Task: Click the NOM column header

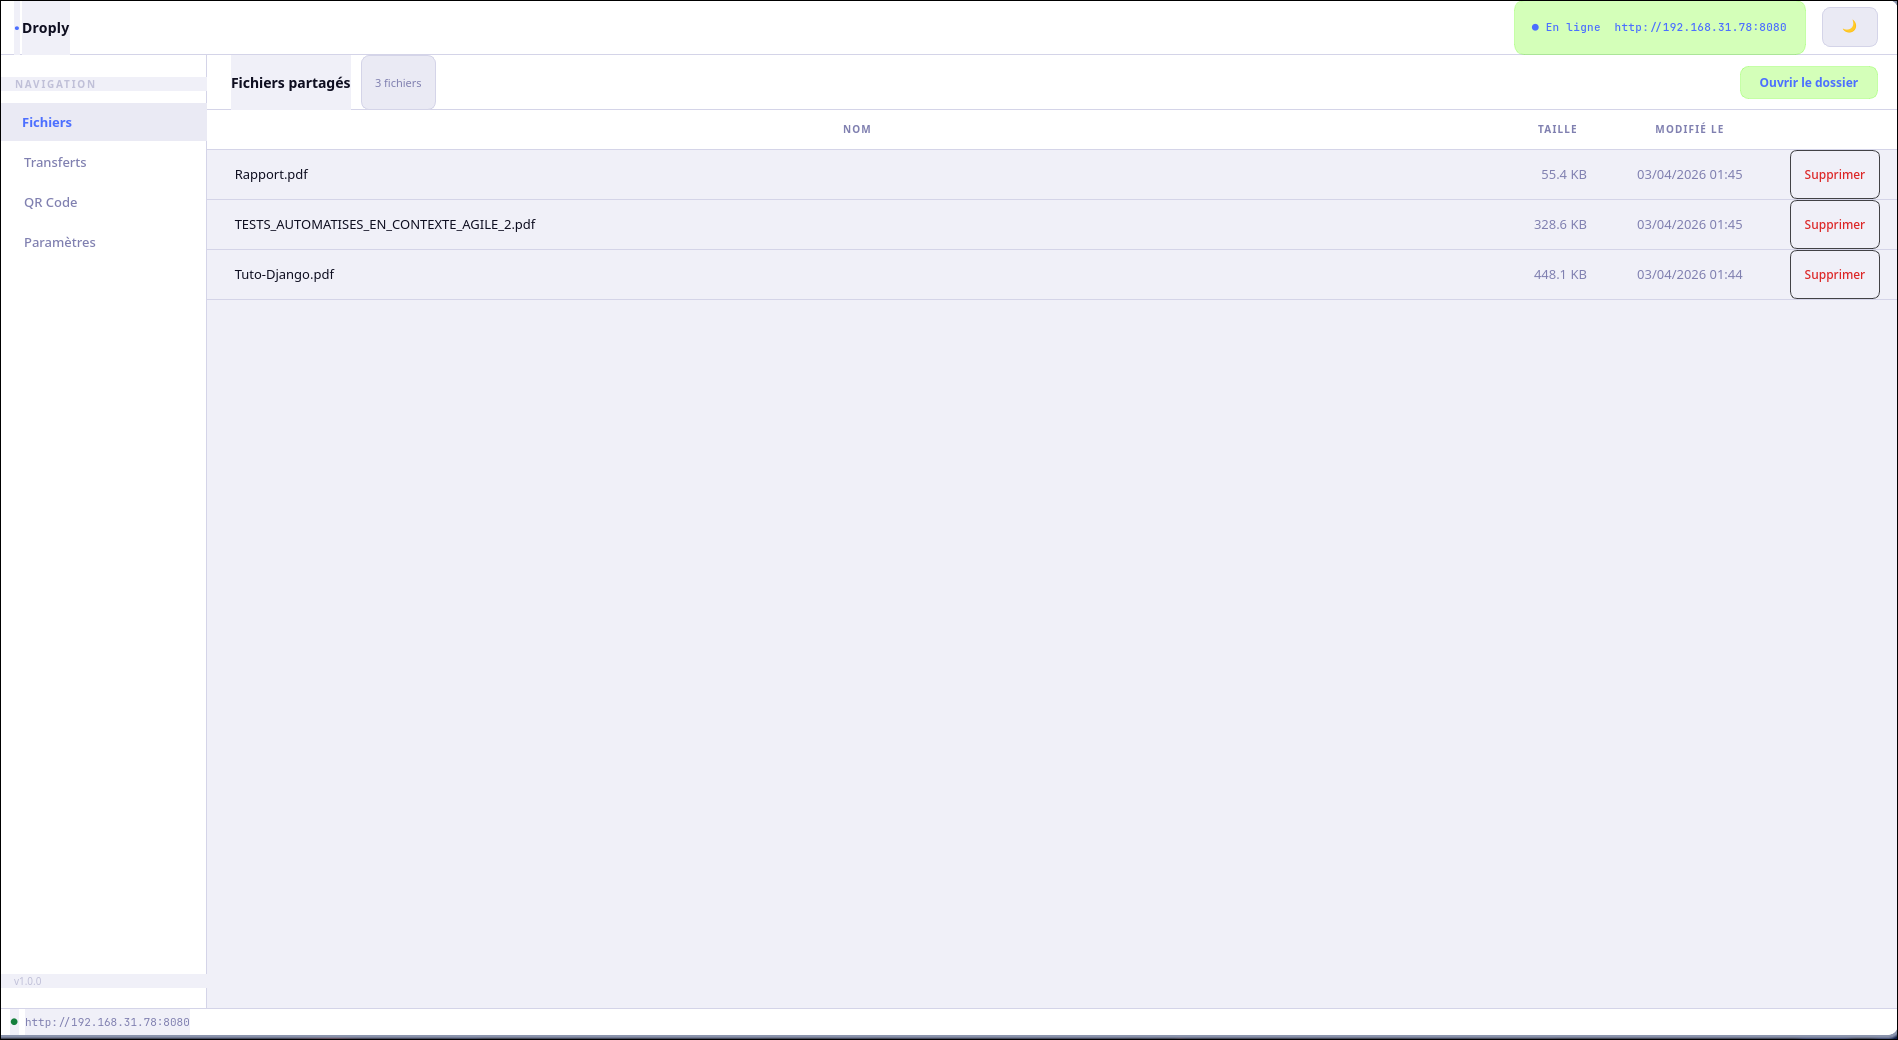Action: pyautogui.click(x=857, y=129)
